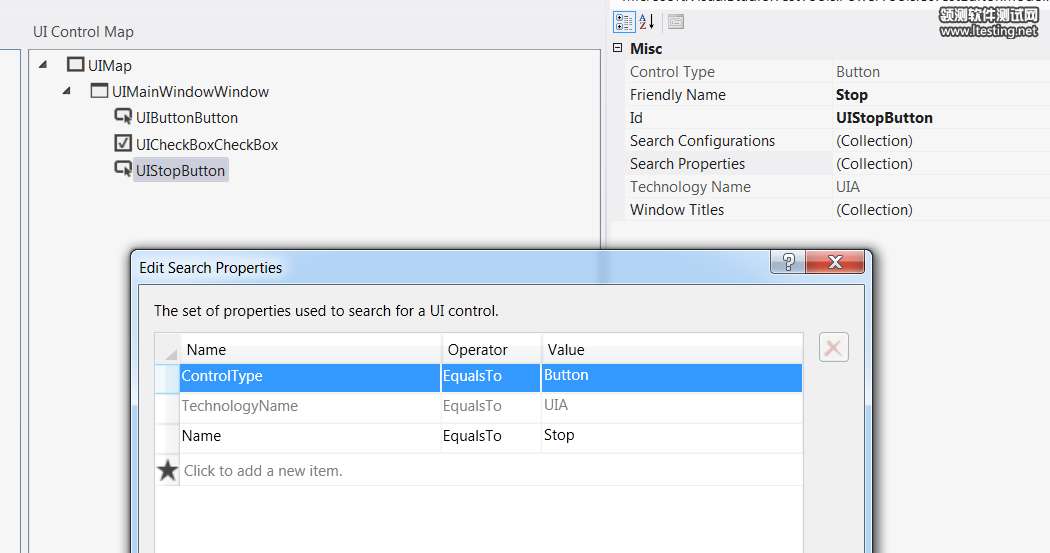Collapse the Misc property category
1050x553 pixels.
(618, 48)
